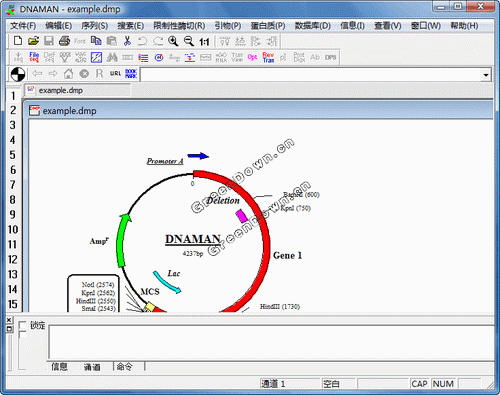The width and height of the screenshot is (500, 395).
Task: Open the 限制性酶切(R) menu
Action: pos(179,26)
